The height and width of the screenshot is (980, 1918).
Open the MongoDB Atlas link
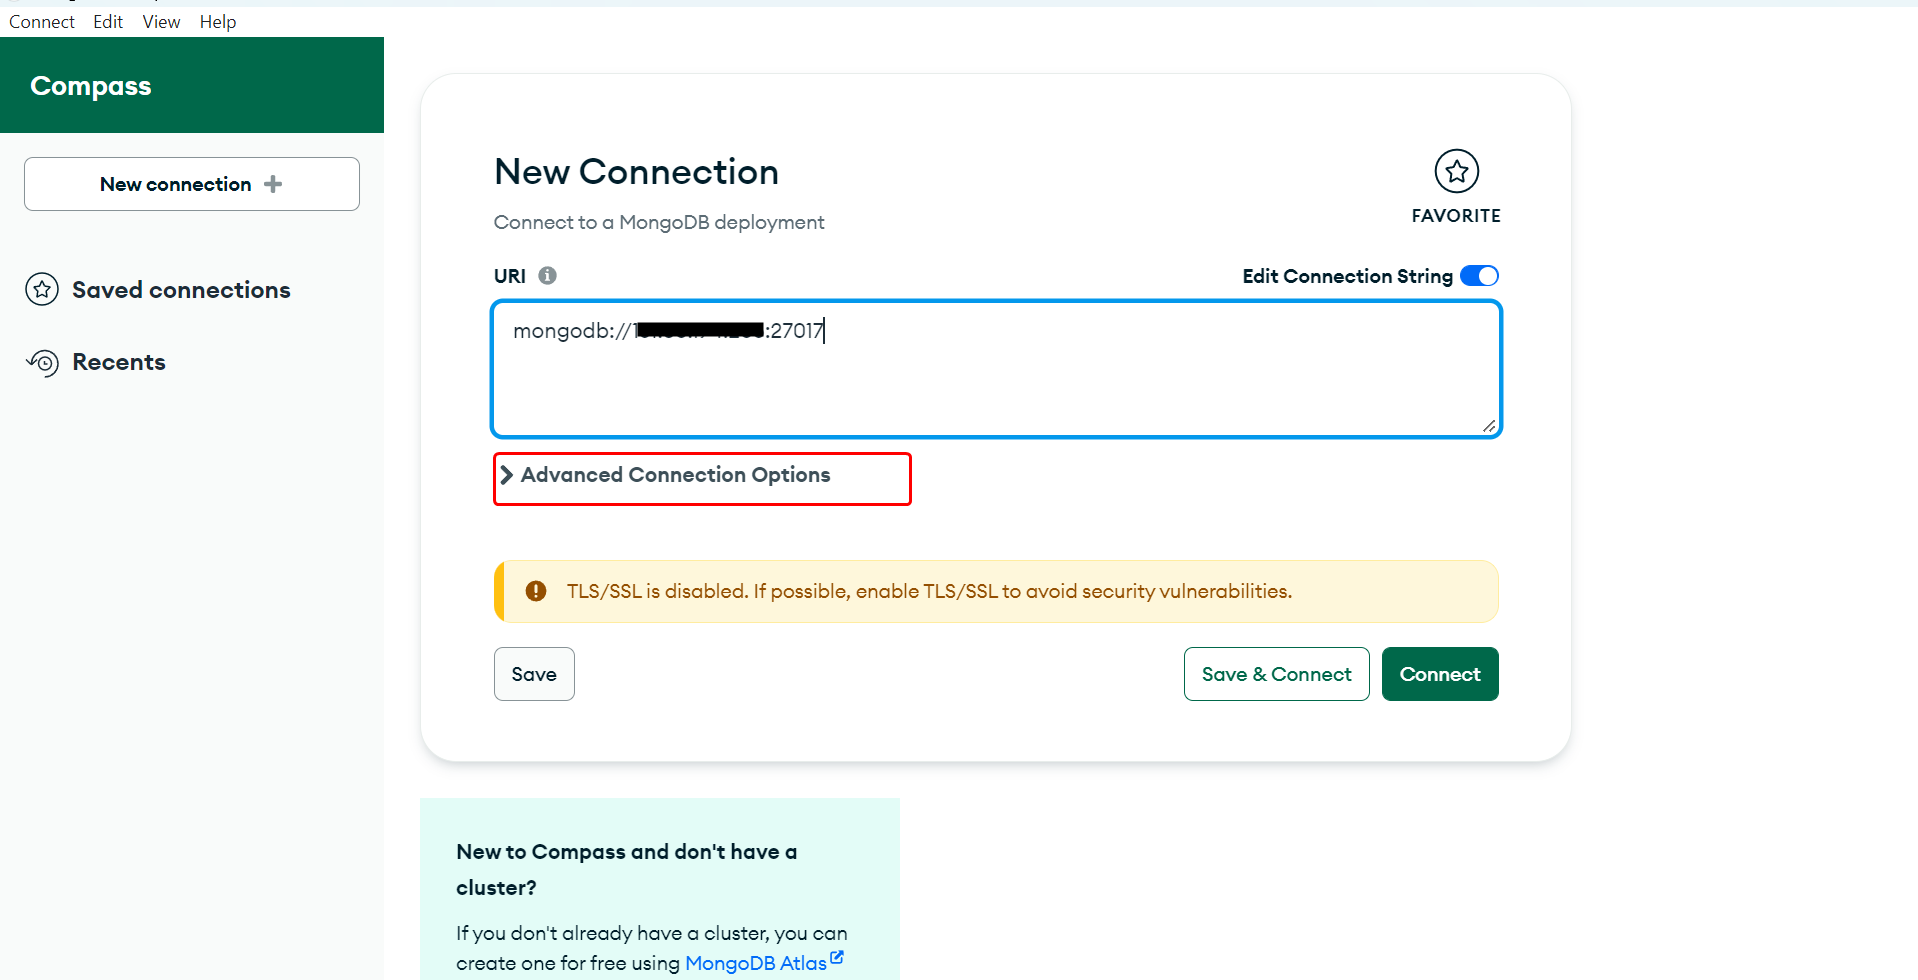point(755,963)
